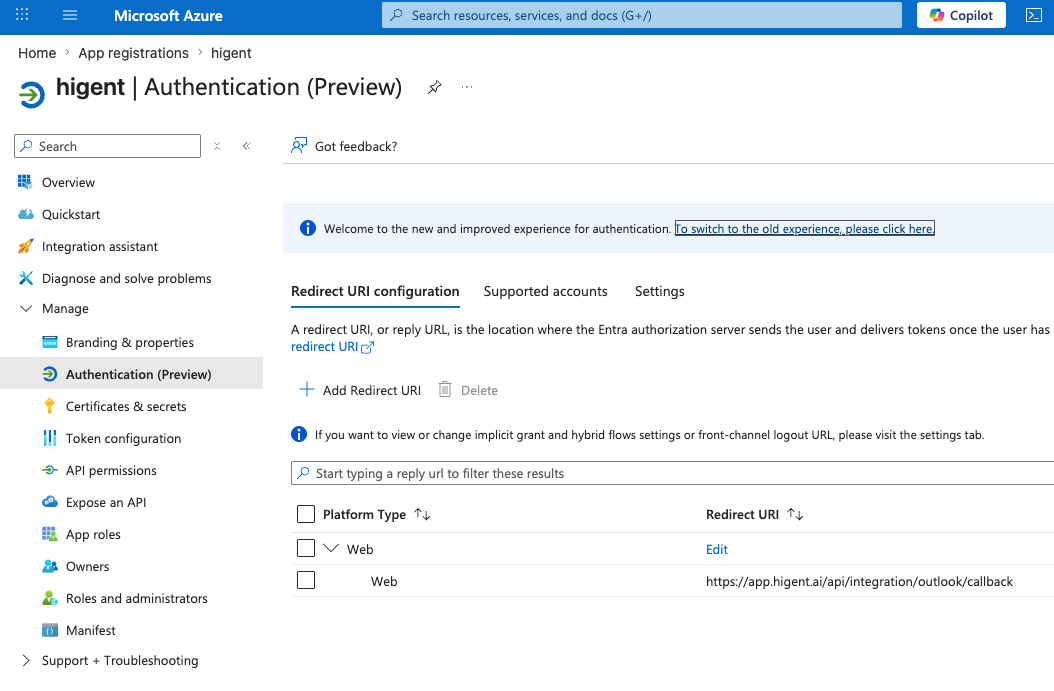Click the Got feedback? text button
Viewport: 1054px width, 691px height.
tap(356, 147)
